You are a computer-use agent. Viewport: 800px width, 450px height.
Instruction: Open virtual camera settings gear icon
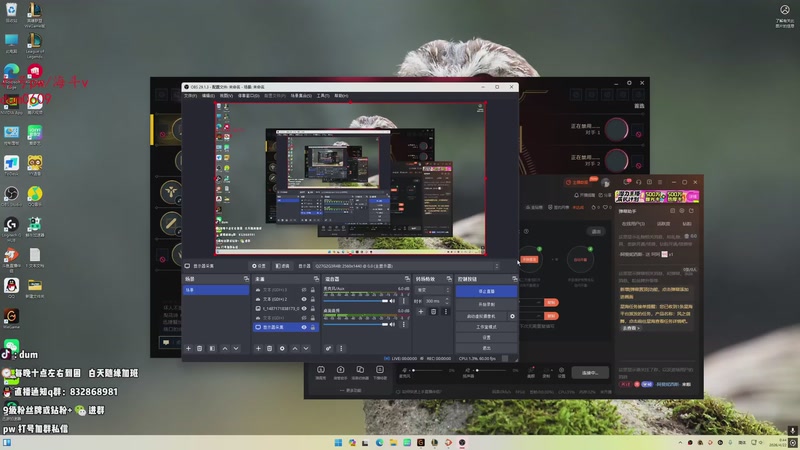(x=513, y=316)
